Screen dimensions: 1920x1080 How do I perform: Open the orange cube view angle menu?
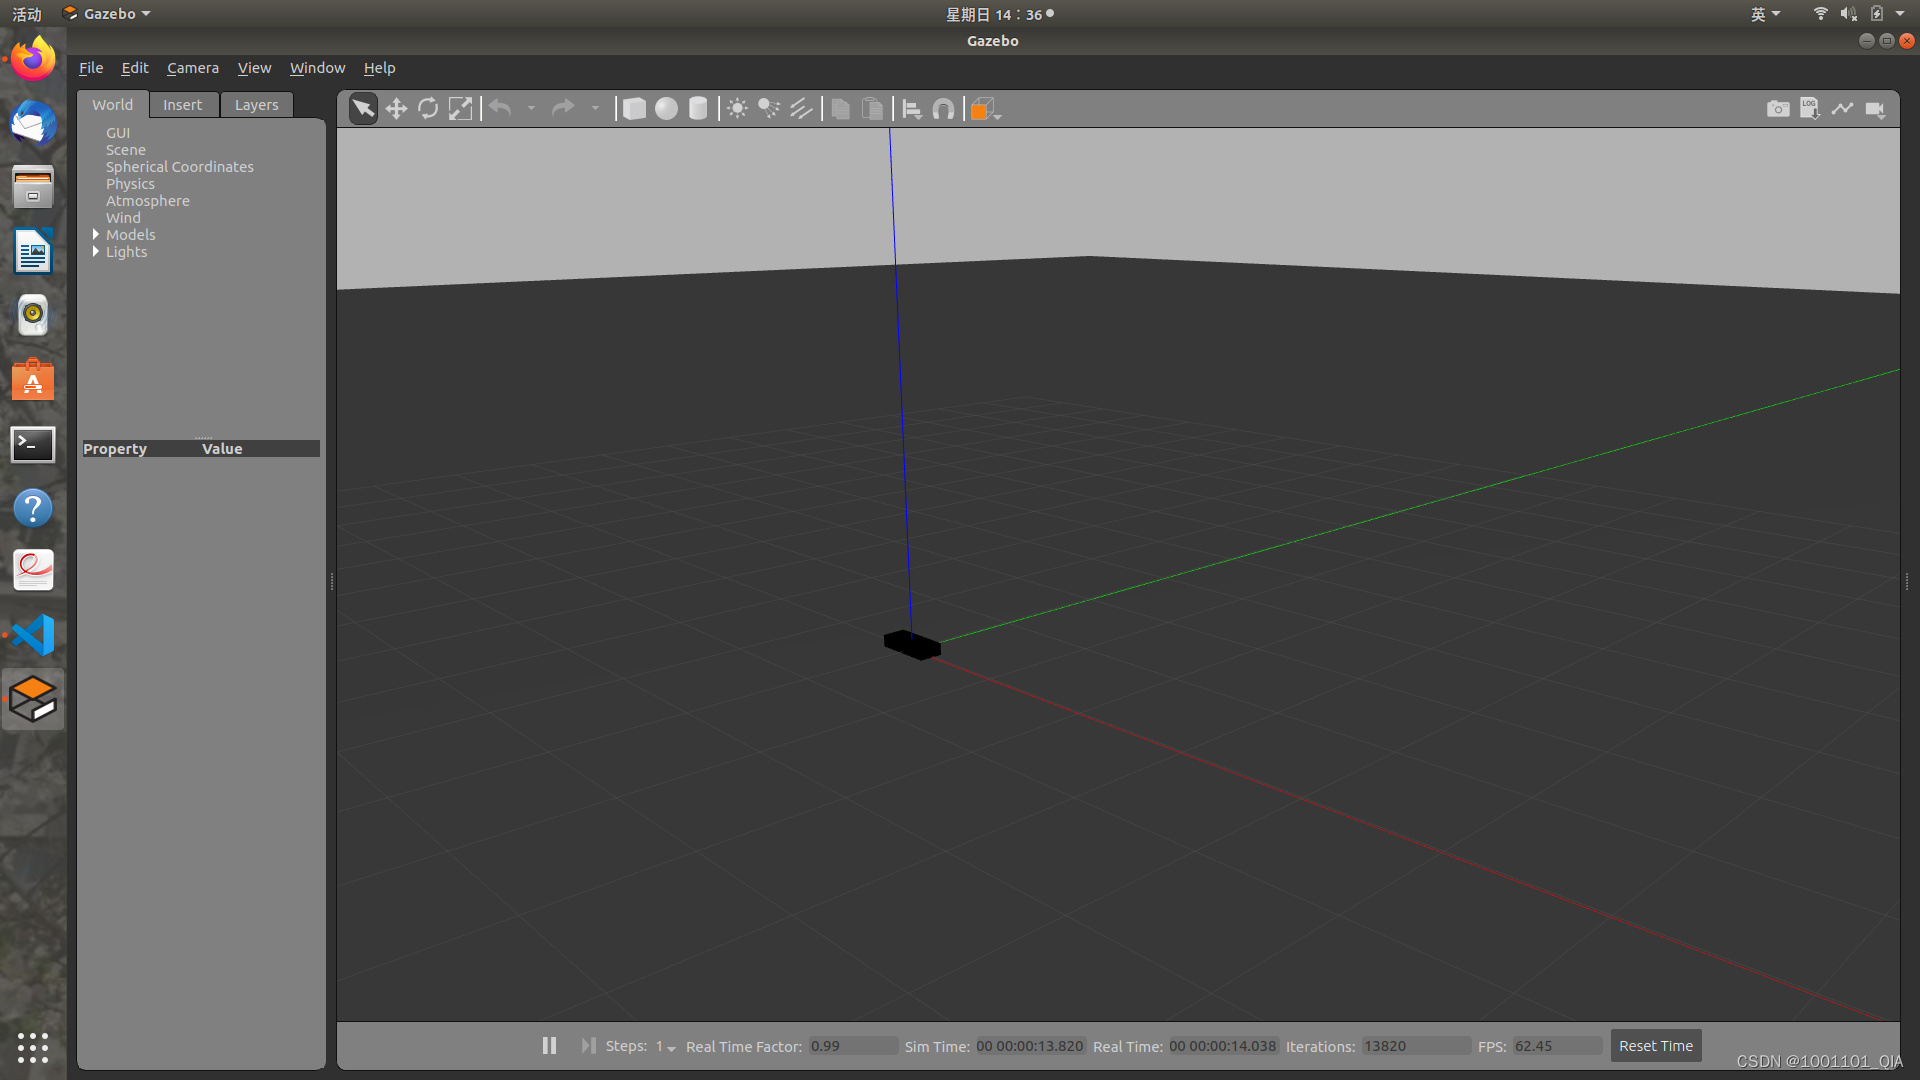click(x=985, y=108)
